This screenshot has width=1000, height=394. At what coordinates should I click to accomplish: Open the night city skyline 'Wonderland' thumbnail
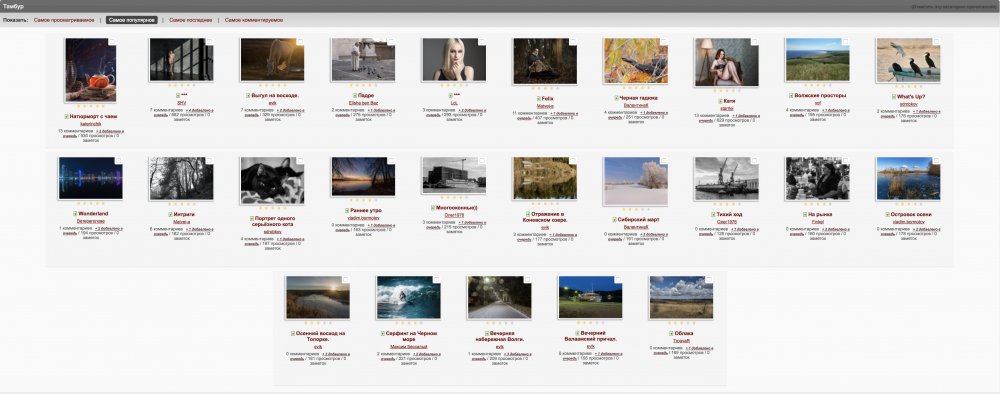[91, 179]
